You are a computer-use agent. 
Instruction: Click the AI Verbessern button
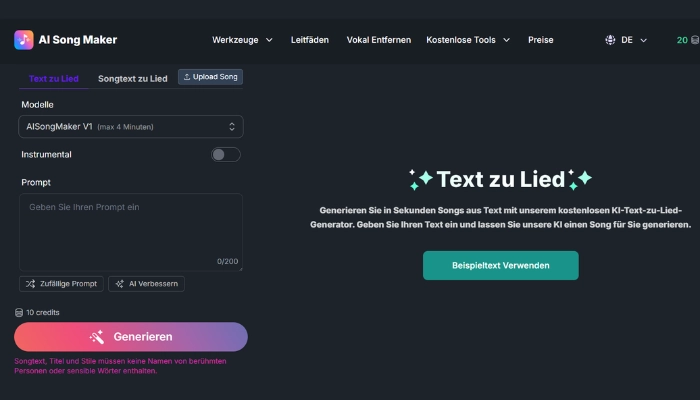coord(146,284)
